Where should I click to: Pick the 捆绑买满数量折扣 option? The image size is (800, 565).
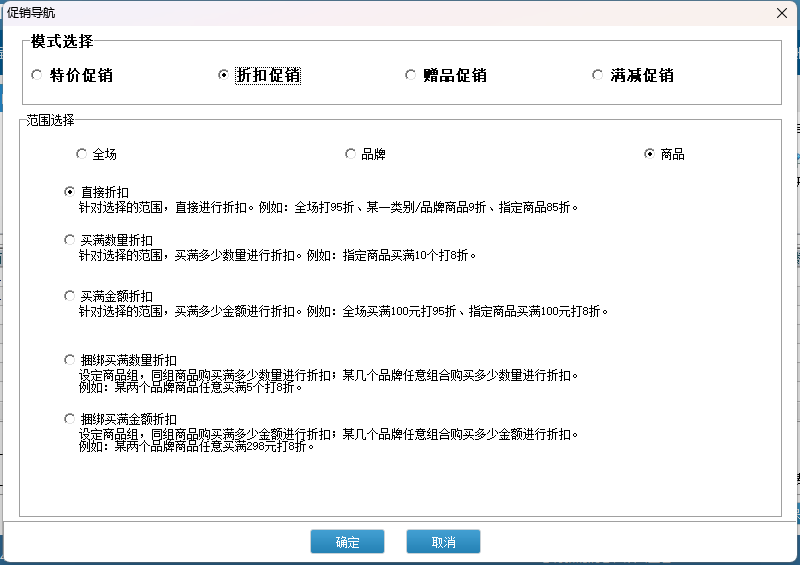pyautogui.click(x=69, y=360)
